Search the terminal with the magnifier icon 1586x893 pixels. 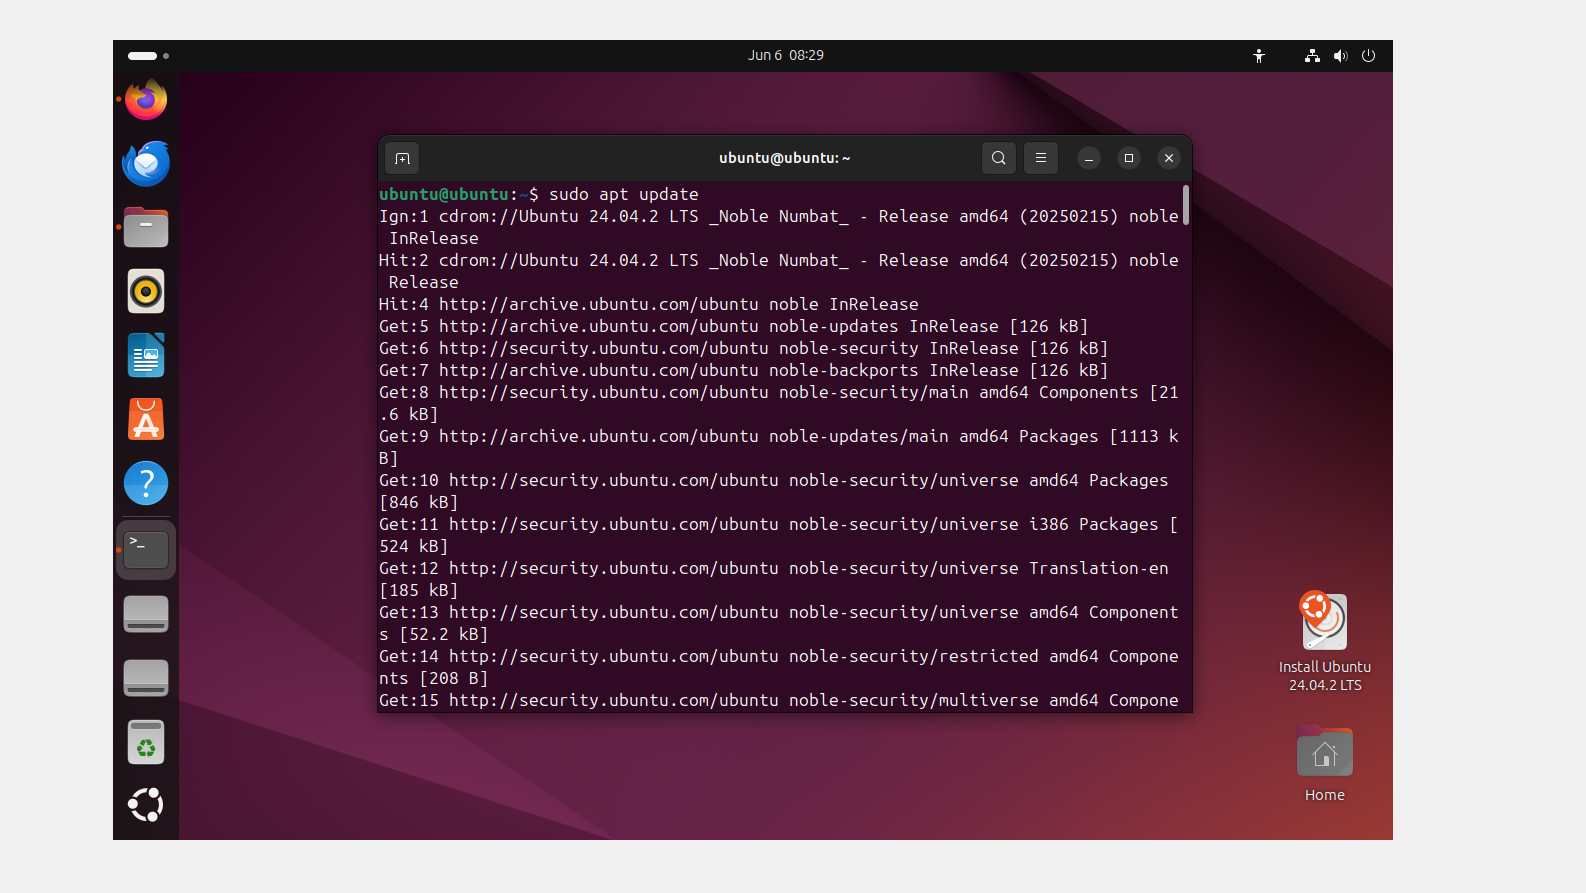pos(999,158)
